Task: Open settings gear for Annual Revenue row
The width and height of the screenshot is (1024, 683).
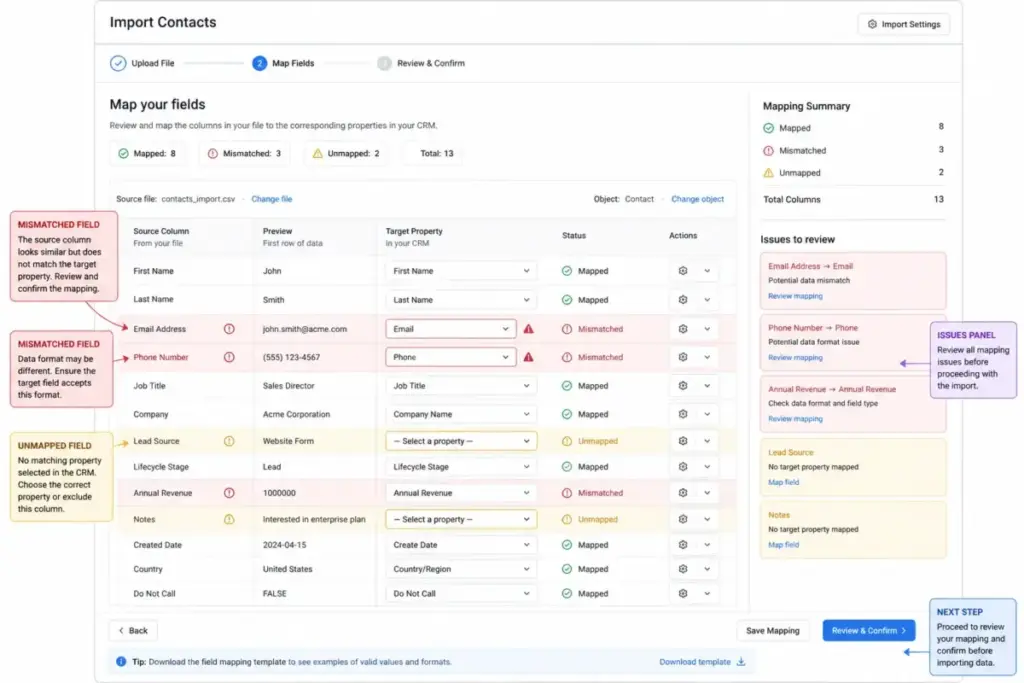Action: coord(682,493)
